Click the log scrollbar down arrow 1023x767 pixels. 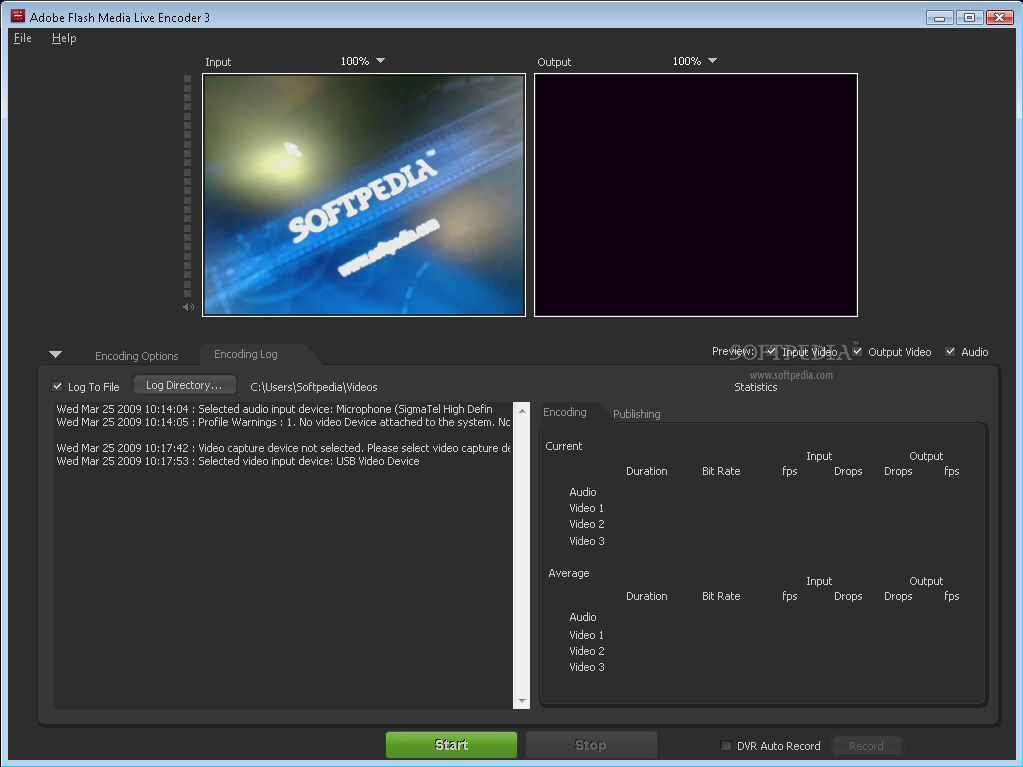(x=521, y=701)
